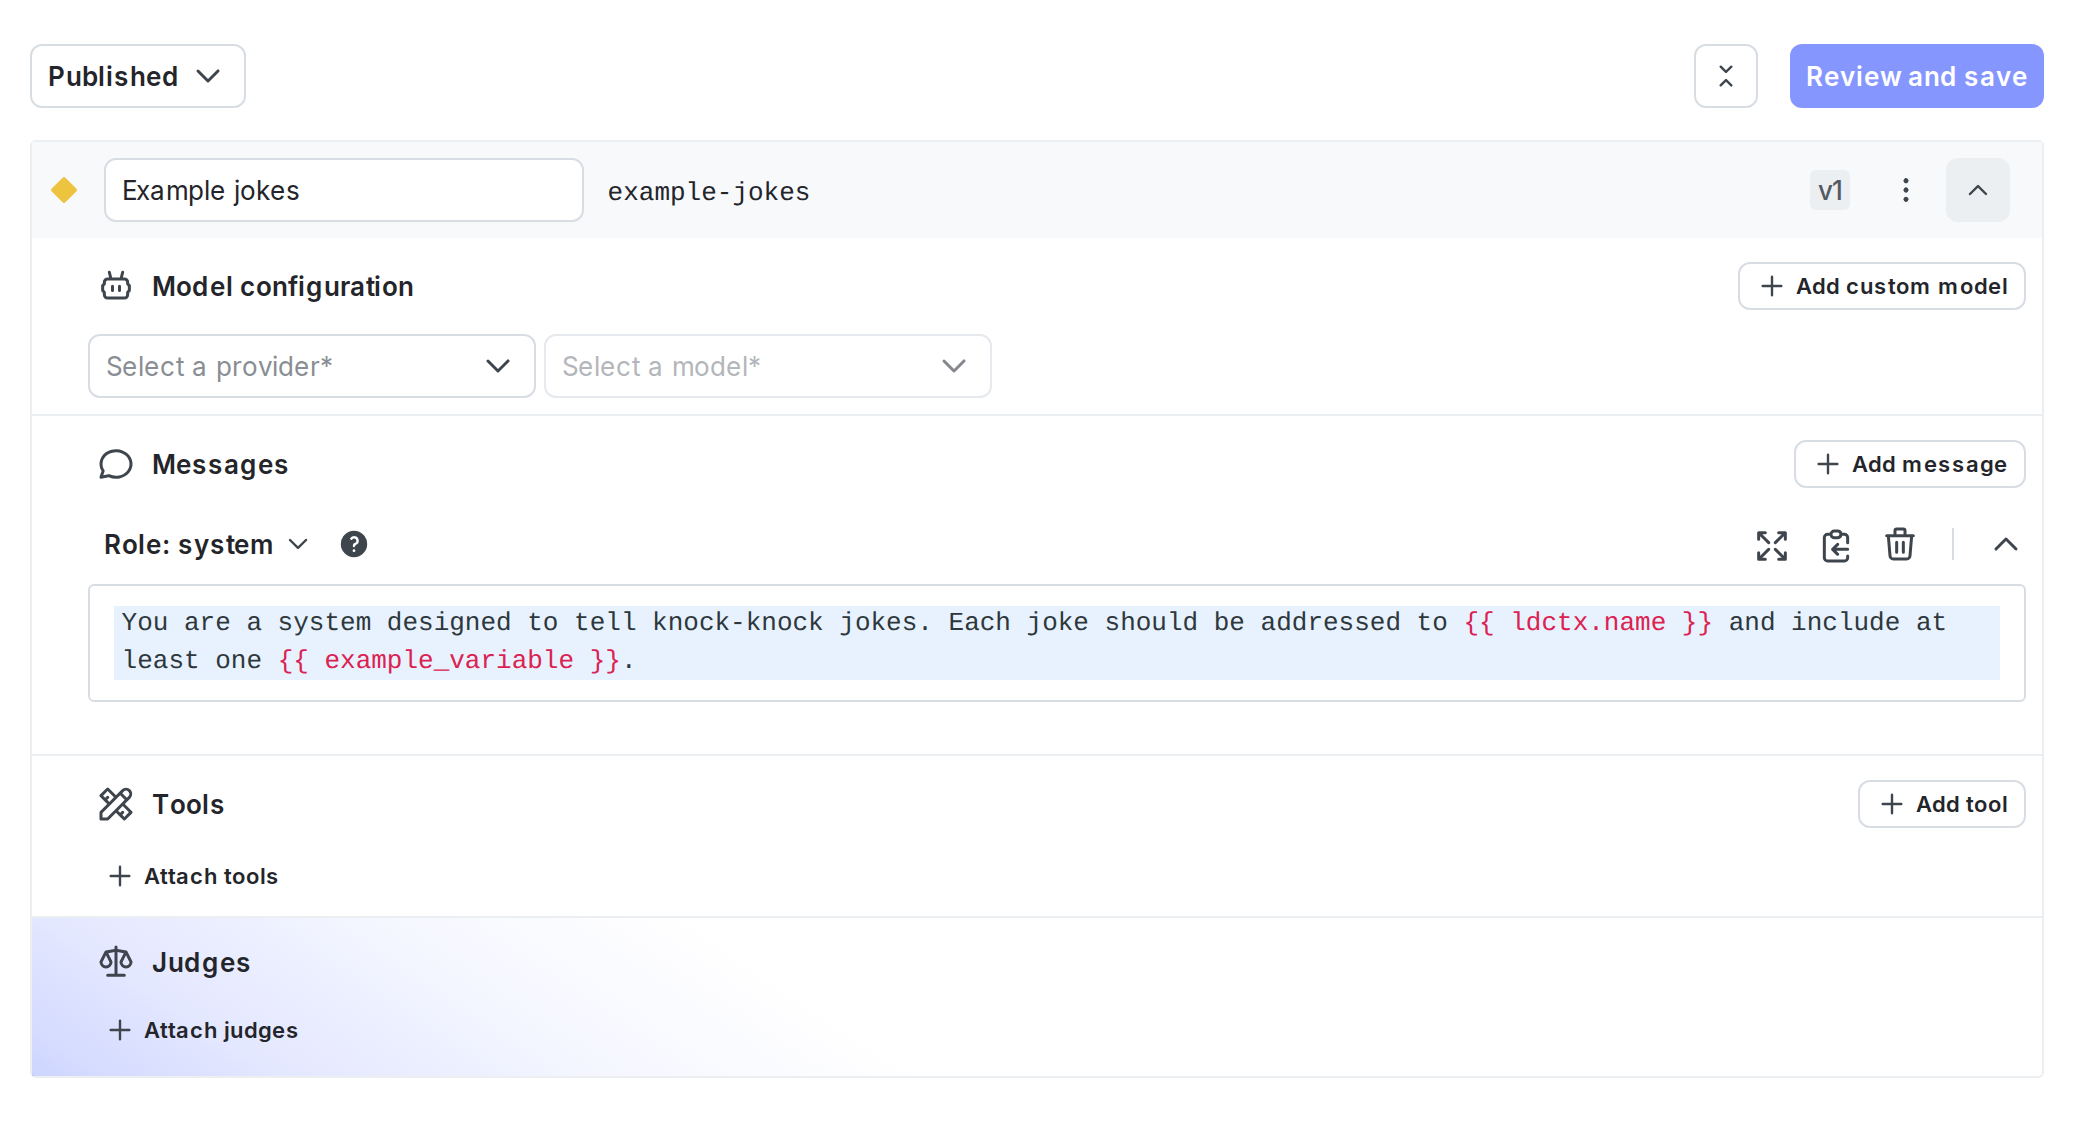
Task: Collapse the system message with chevron
Action: pos(2005,545)
